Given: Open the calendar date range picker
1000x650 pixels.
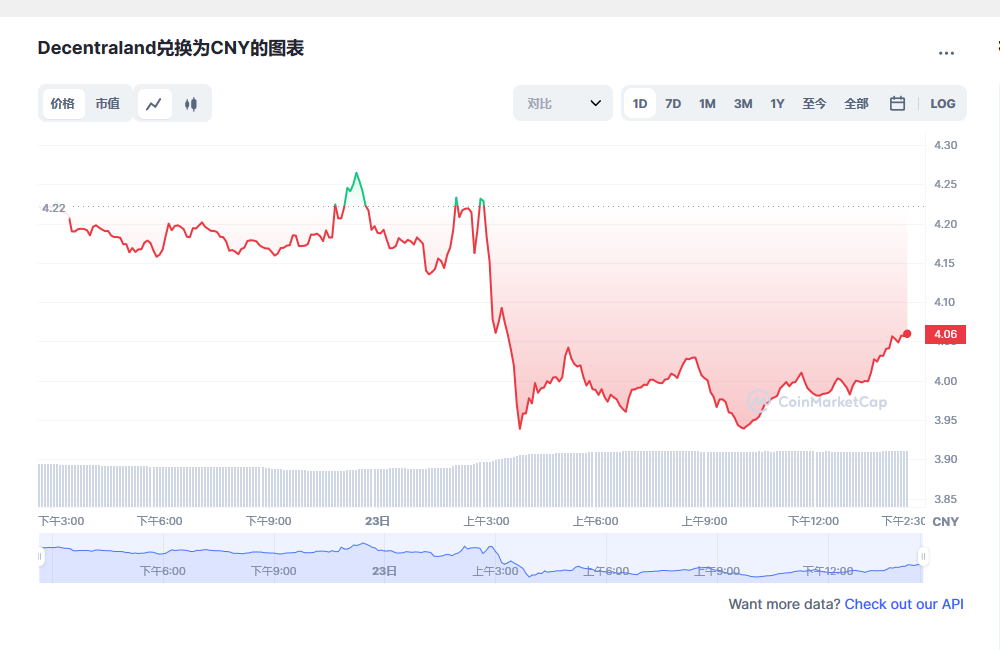Looking at the screenshot, I should tap(897, 103).
